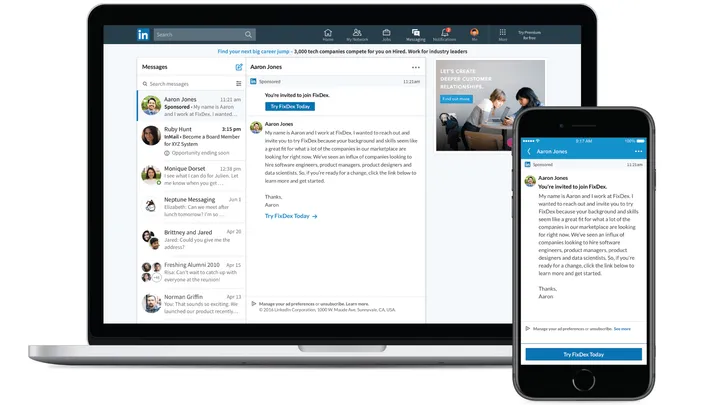Tap the three-dots menu on phone

[638, 152]
